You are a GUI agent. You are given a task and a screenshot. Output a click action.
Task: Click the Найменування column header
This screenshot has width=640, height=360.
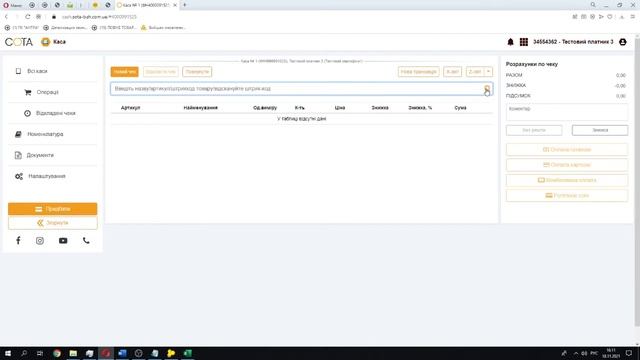[x=200, y=108]
